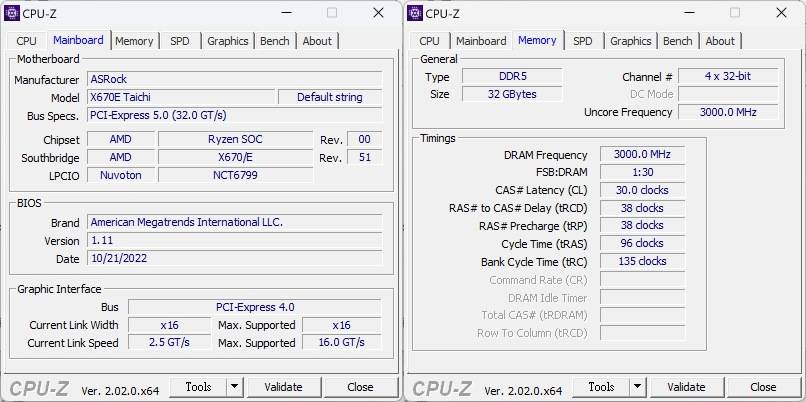Click the empty DRAM Idle Timer field

click(x=642, y=298)
